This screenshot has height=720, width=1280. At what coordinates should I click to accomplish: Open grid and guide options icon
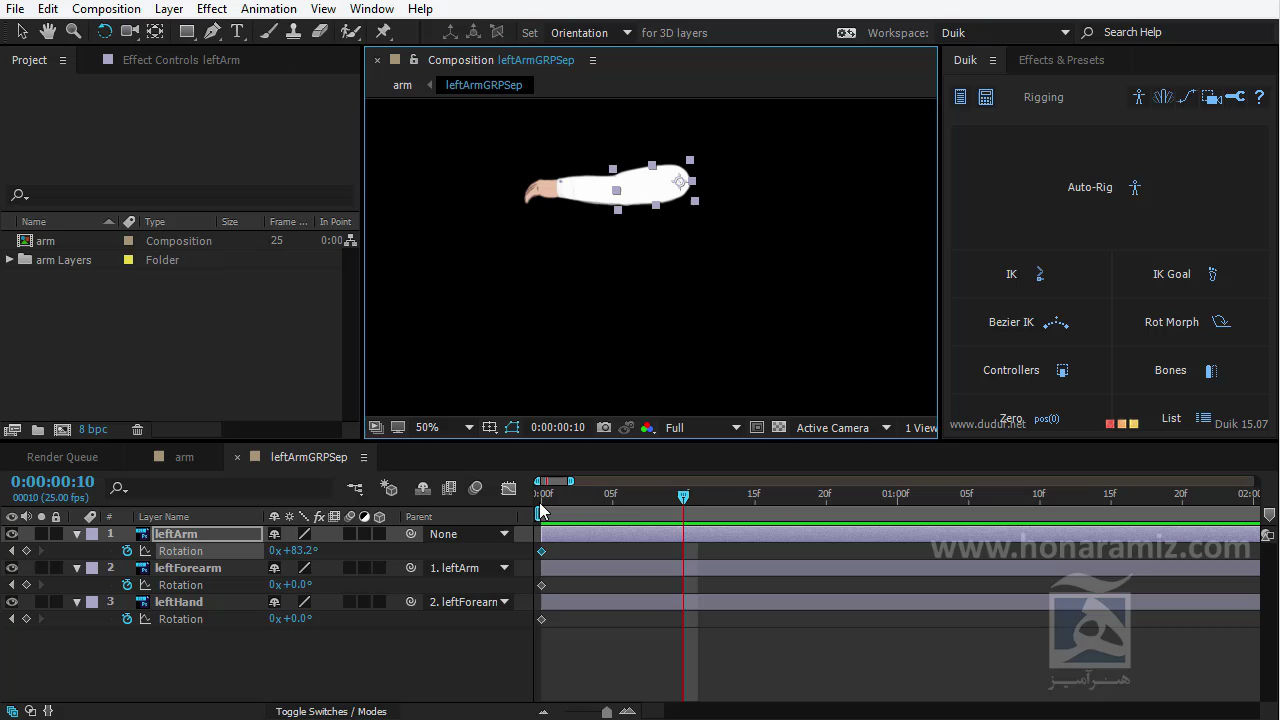[489, 427]
